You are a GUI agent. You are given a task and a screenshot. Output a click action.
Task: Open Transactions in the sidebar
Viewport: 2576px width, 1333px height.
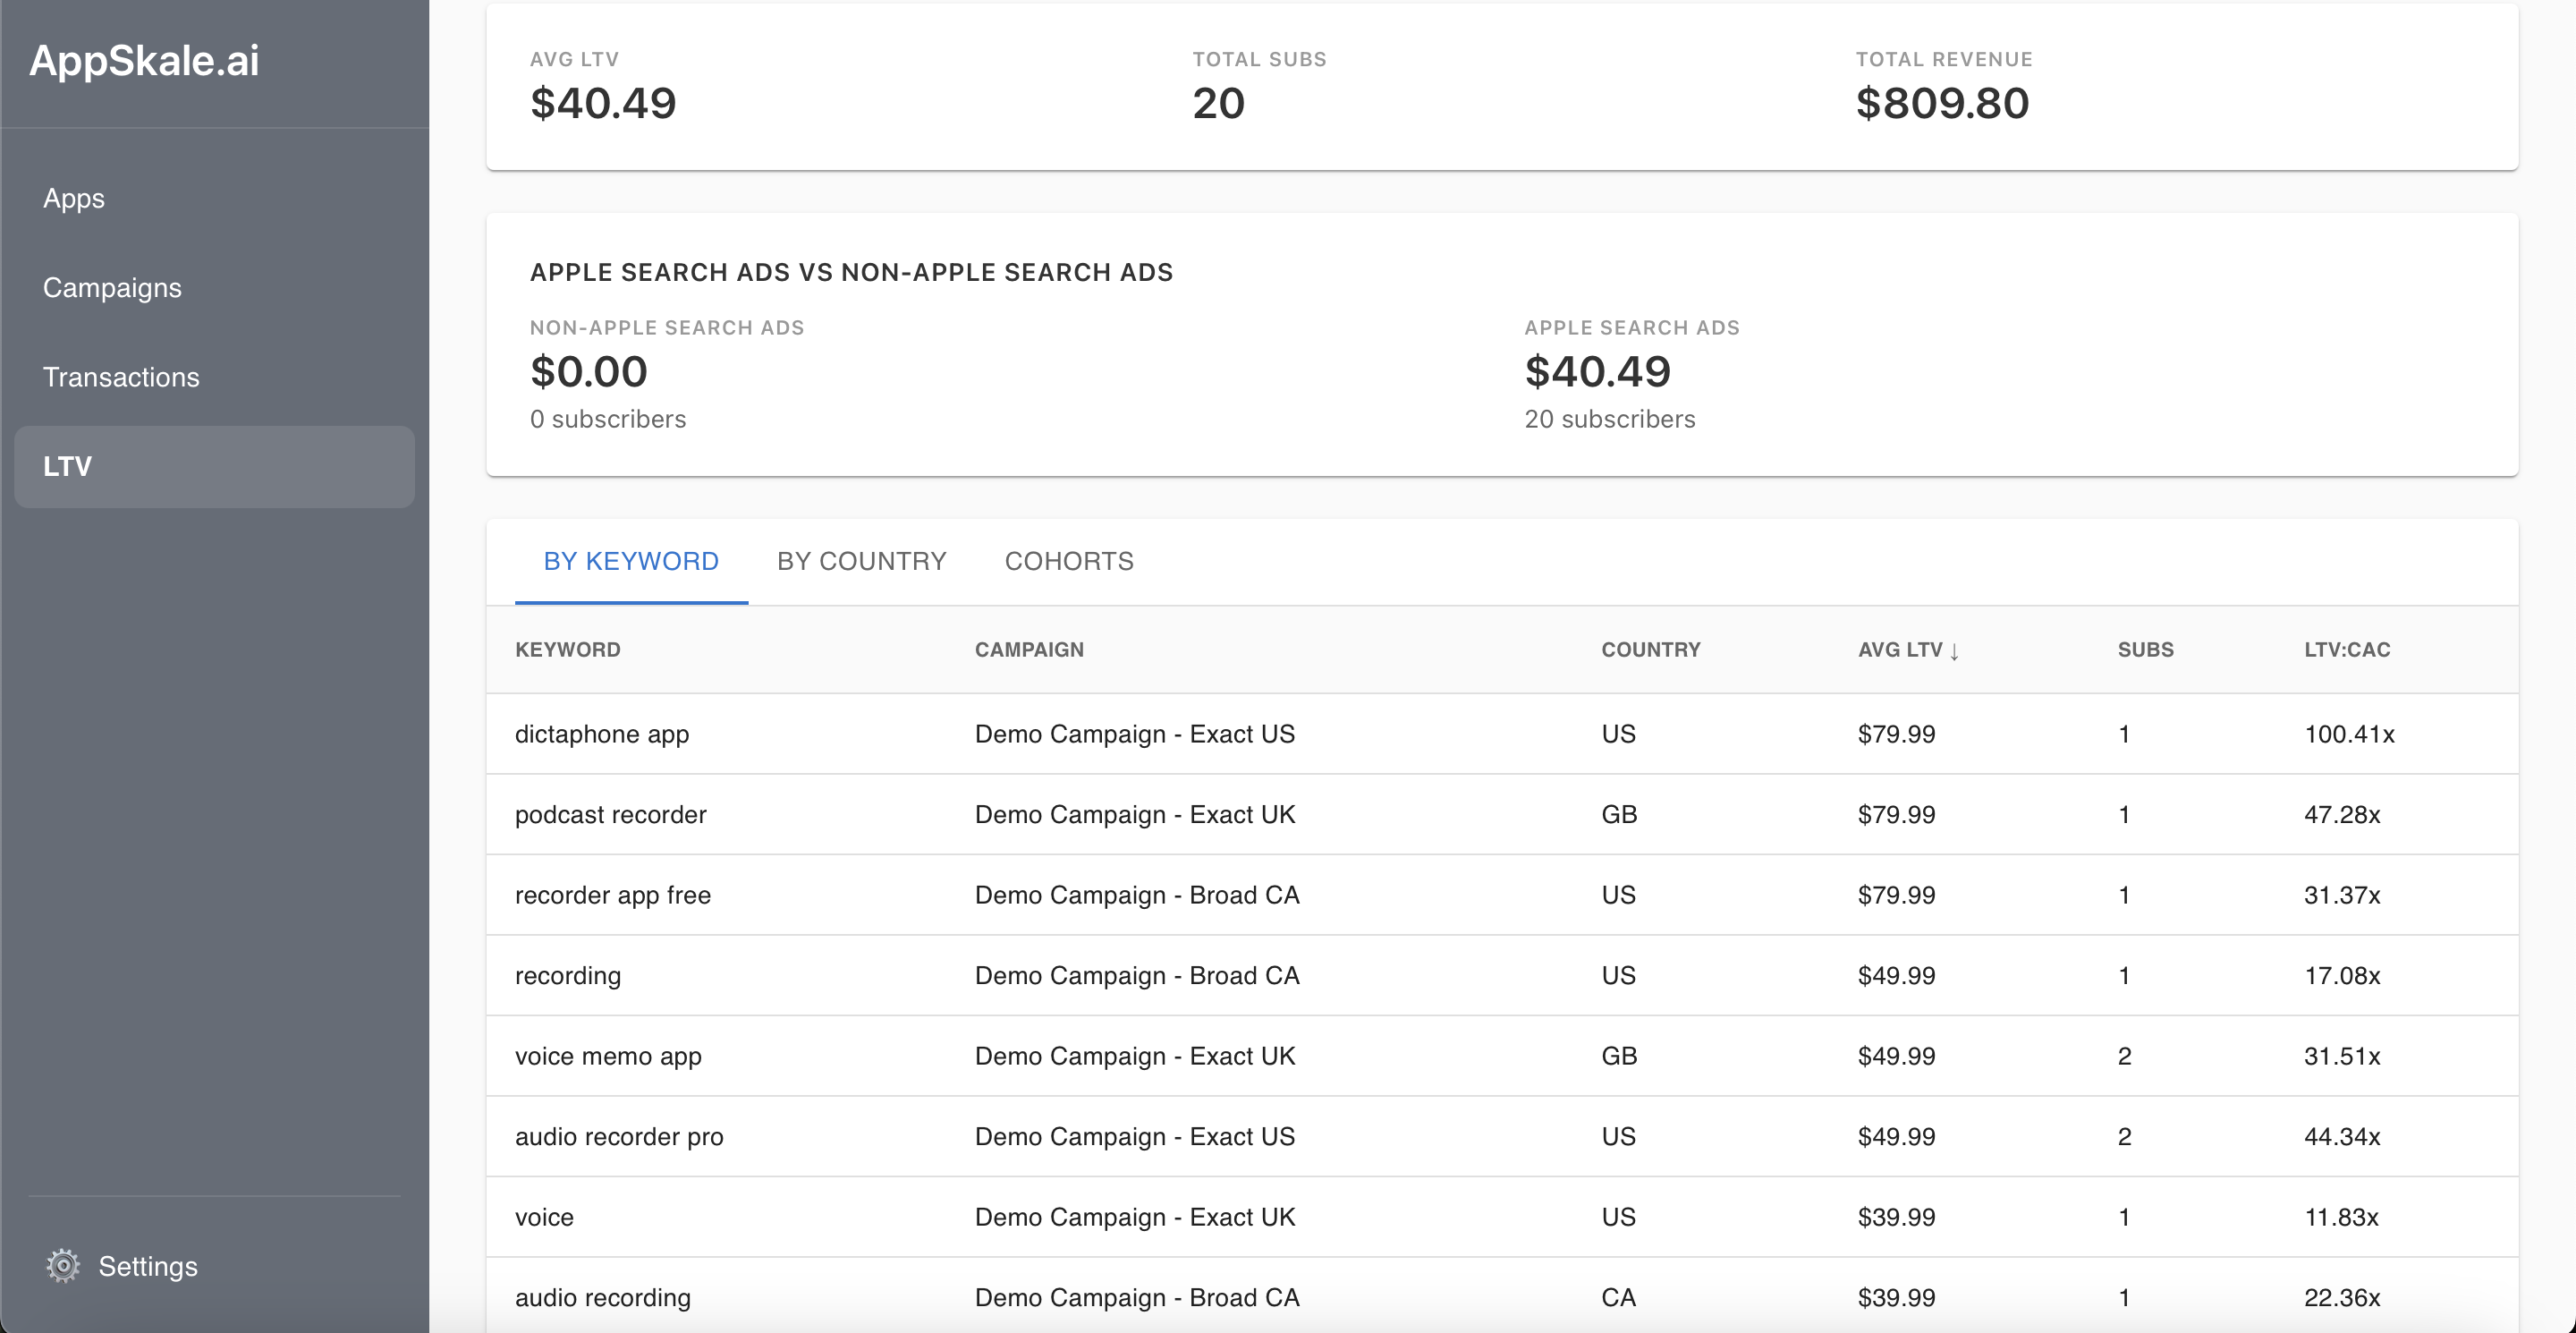point(121,377)
